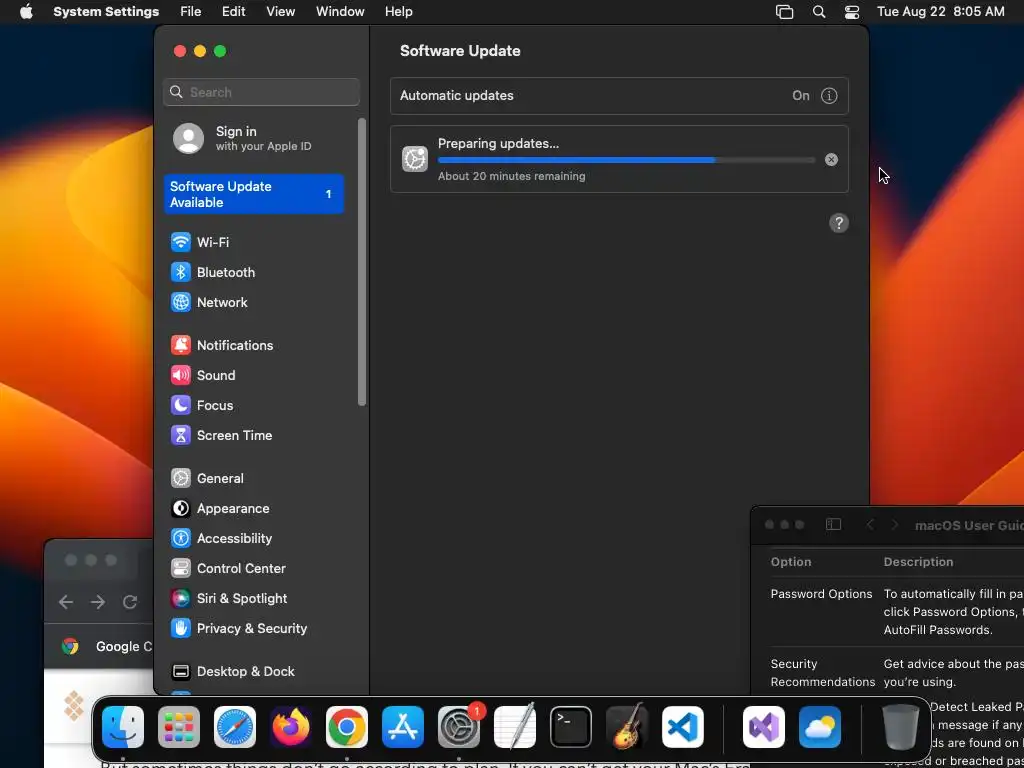Open the Help menu
1024x768 pixels.
click(398, 12)
